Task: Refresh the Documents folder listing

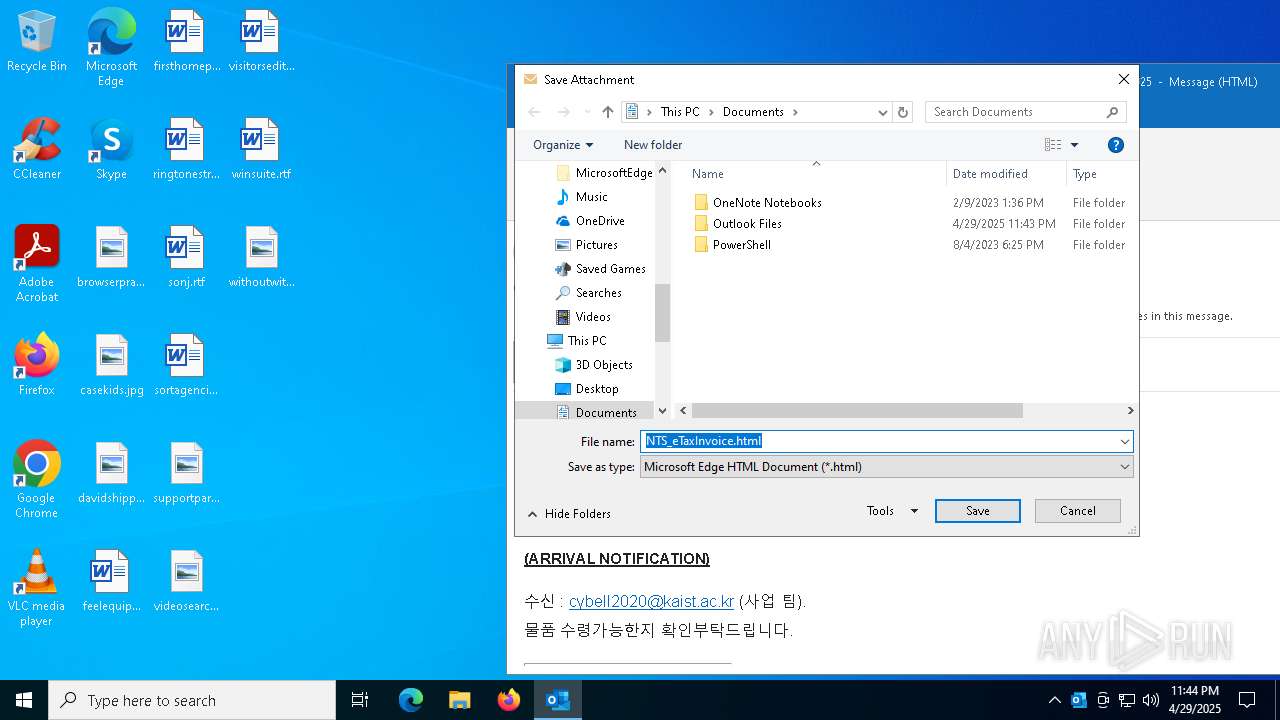Action: click(903, 112)
